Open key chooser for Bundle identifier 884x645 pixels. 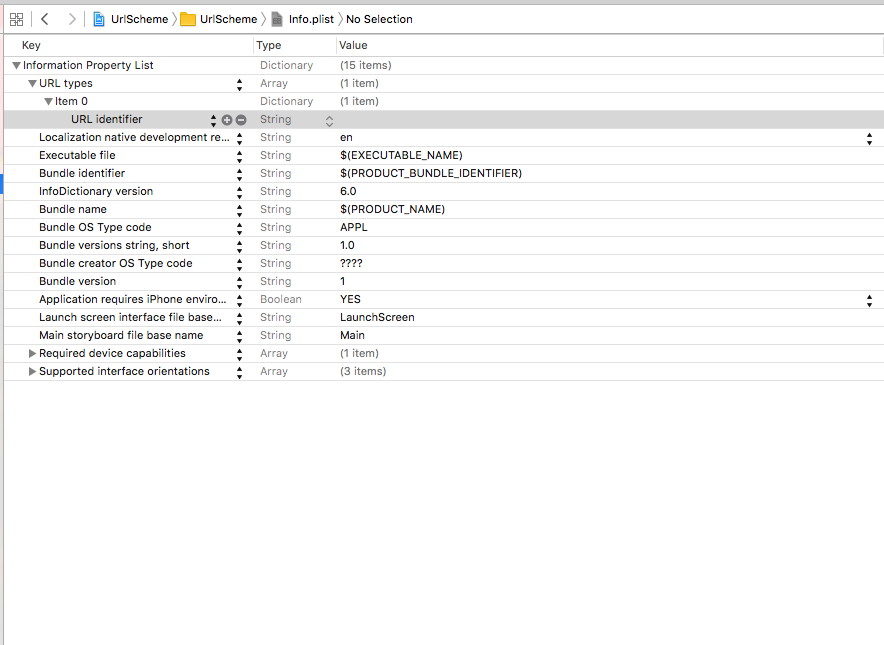click(240, 174)
